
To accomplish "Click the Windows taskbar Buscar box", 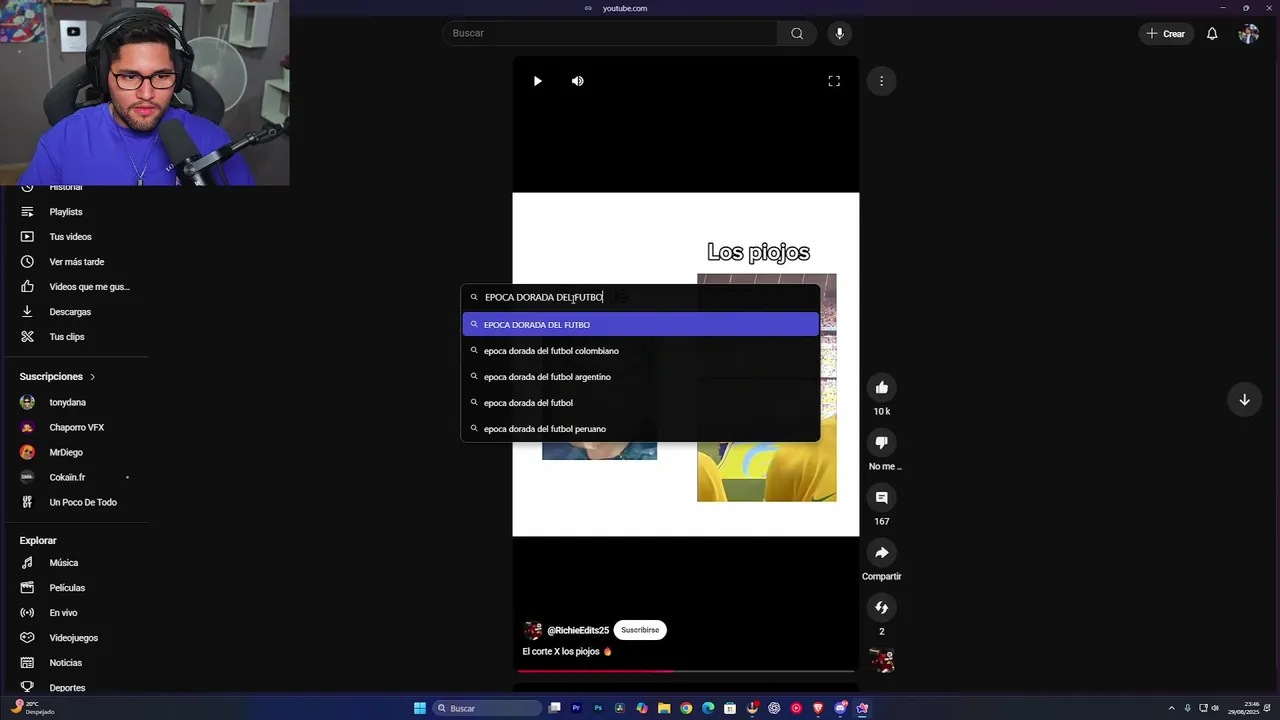I will coord(487,708).
